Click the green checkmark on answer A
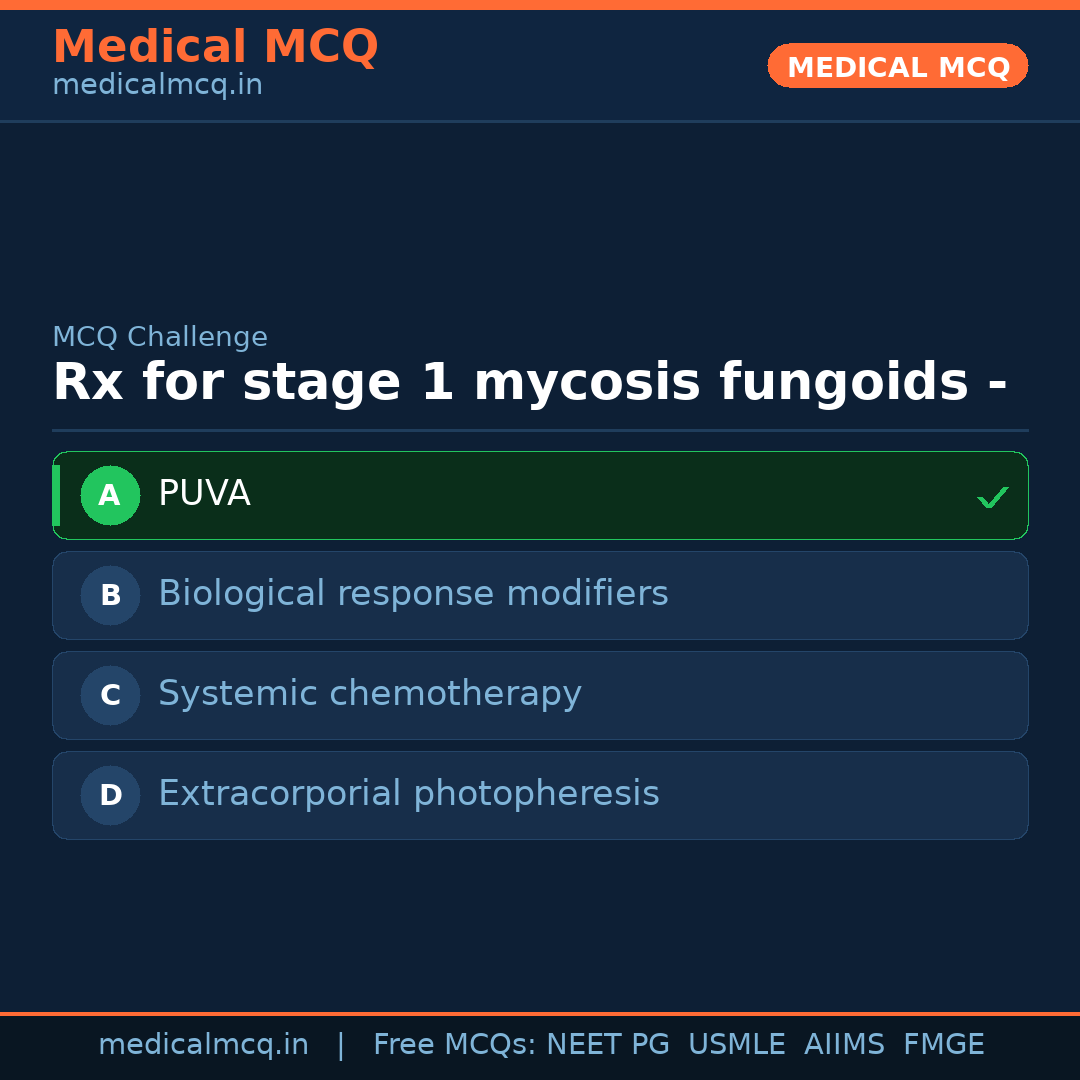The width and height of the screenshot is (1080, 1080). (992, 495)
